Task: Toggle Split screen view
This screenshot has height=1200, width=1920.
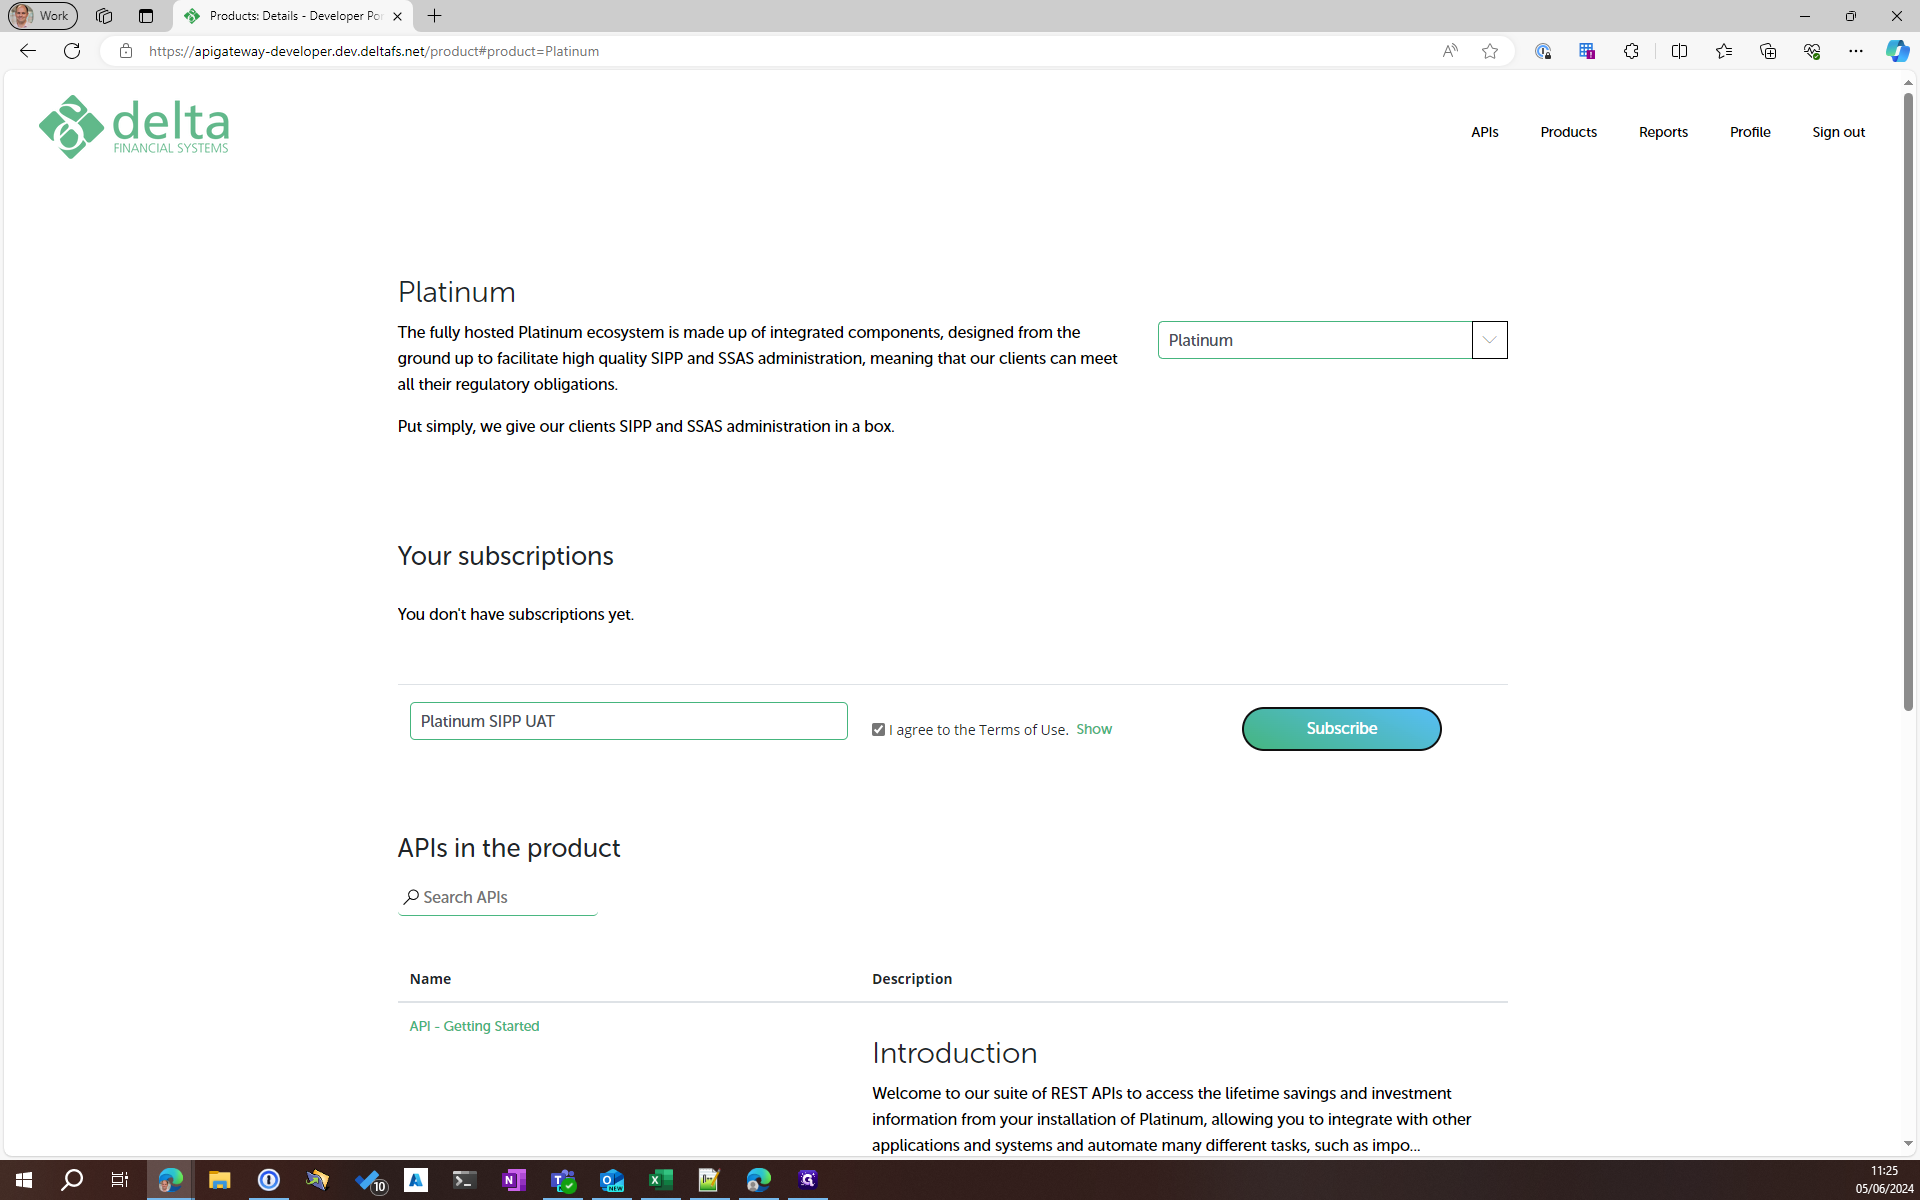Action: (x=1679, y=51)
